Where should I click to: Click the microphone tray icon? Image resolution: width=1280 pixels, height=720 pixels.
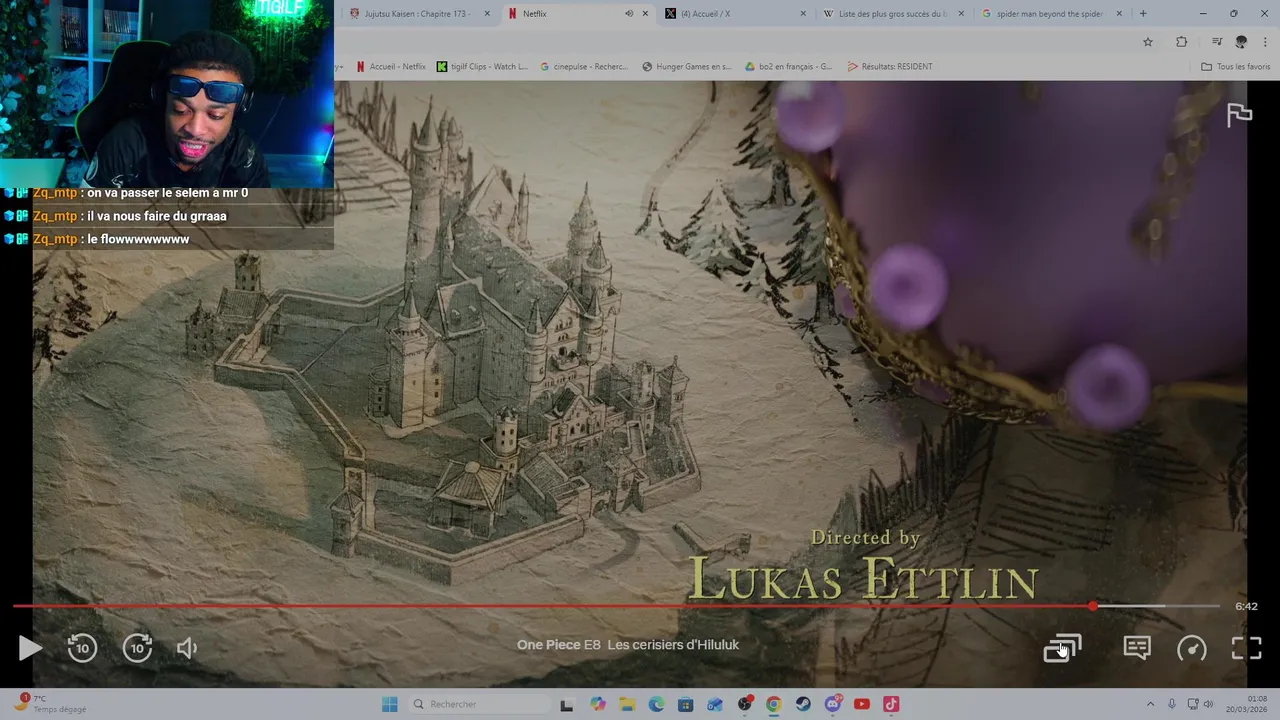[1172, 704]
